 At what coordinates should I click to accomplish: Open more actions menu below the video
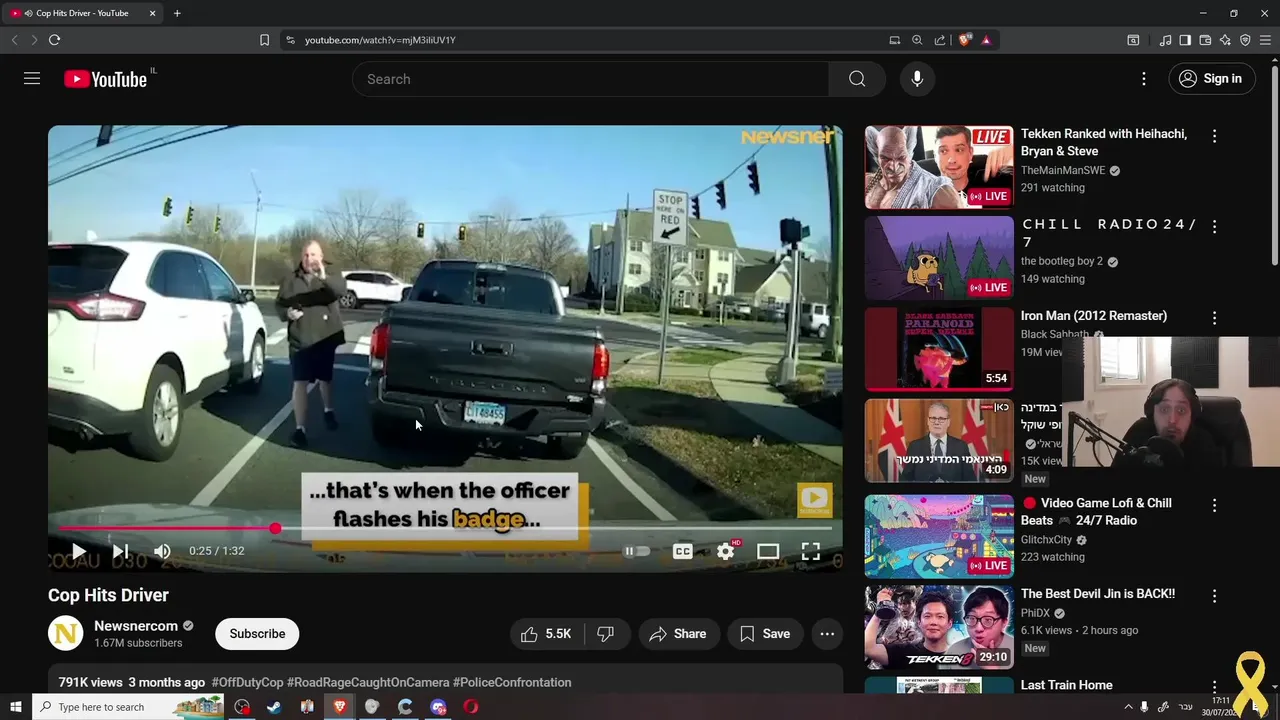click(x=827, y=634)
